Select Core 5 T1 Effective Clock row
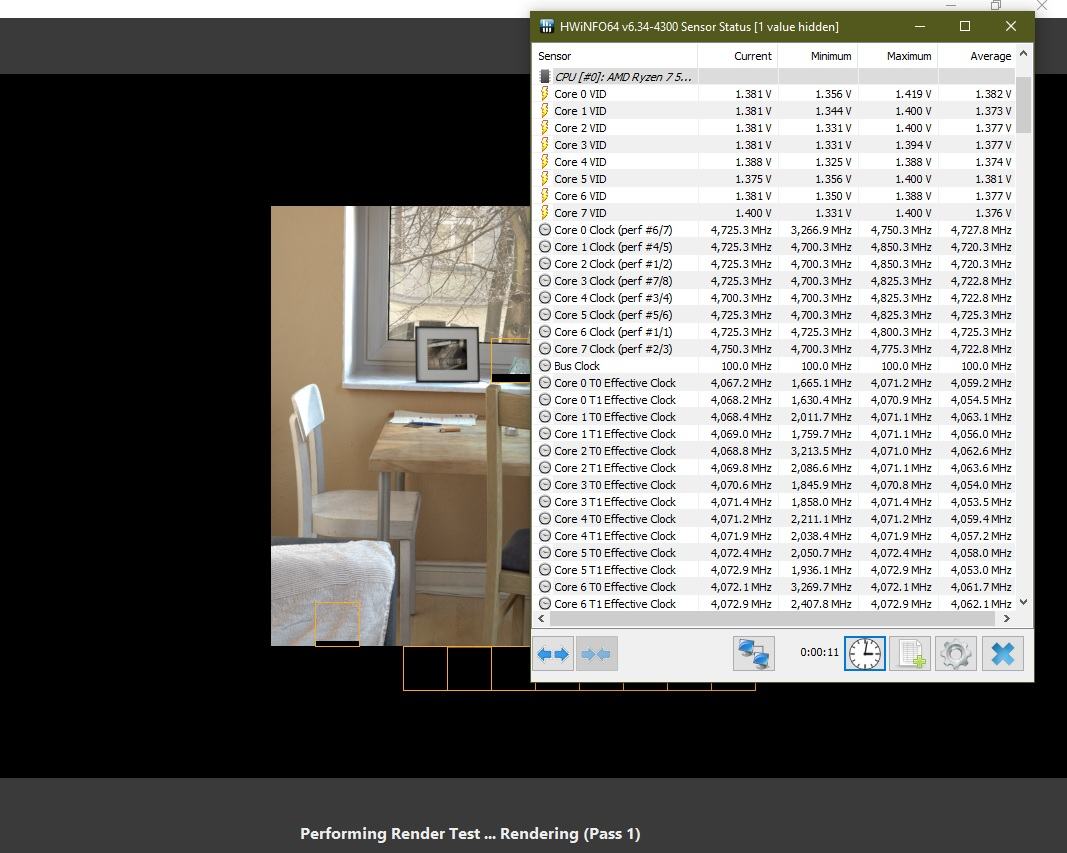This screenshot has width=1067, height=853. coord(774,570)
